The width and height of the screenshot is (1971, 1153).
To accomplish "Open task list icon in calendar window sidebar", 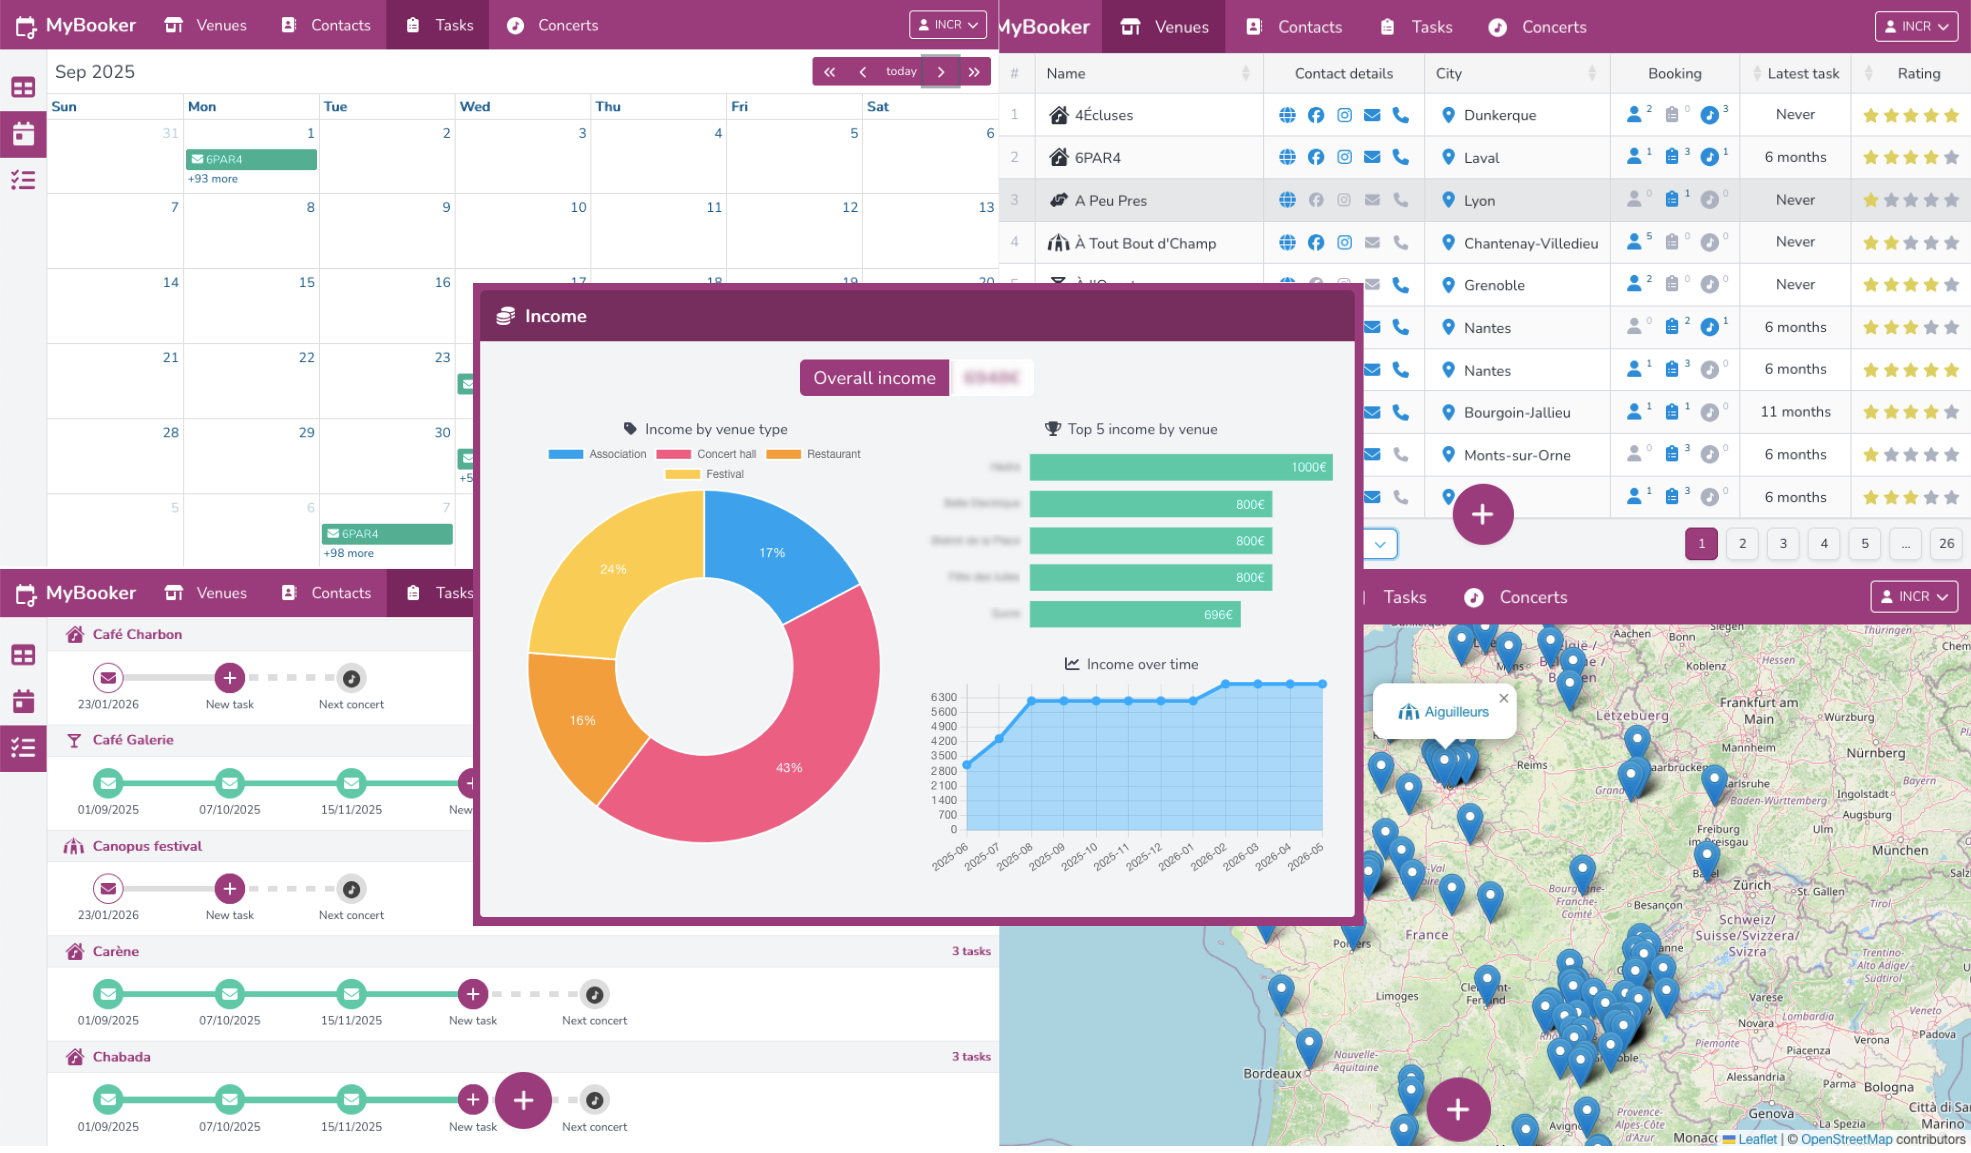I will pyautogui.click(x=23, y=180).
